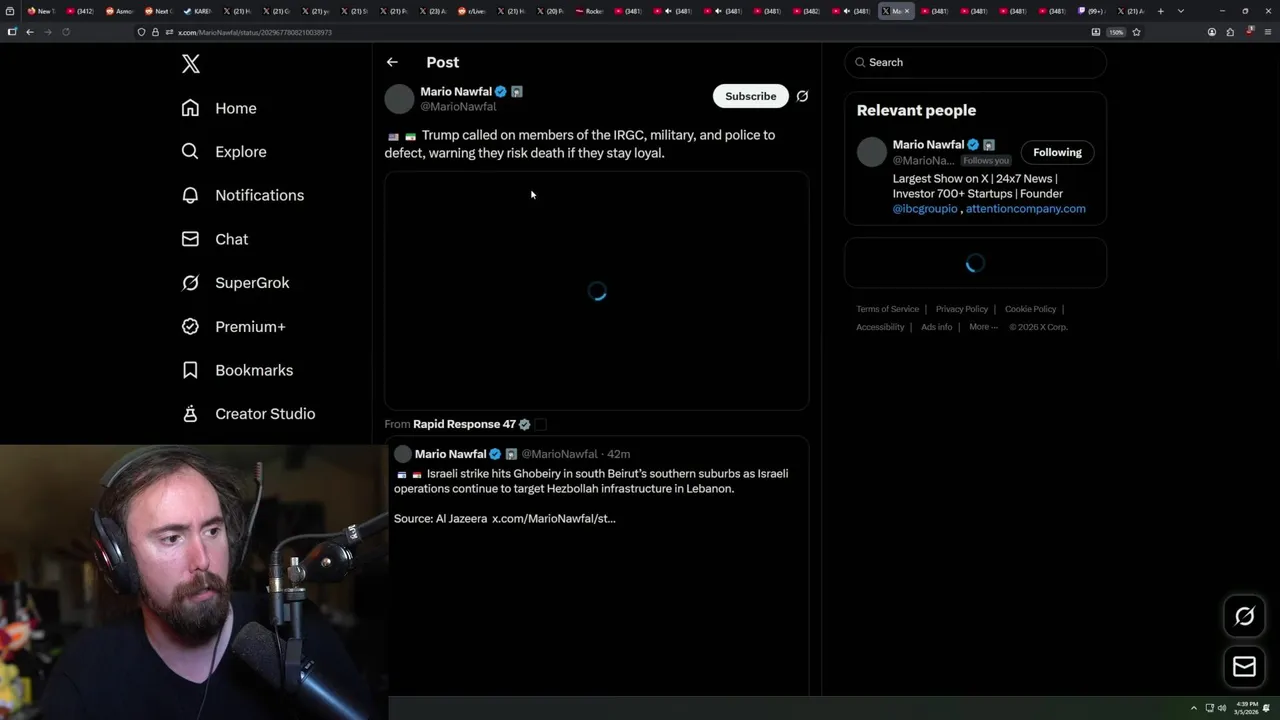Reload the page in browser
The image size is (1280, 720).
[66, 32]
